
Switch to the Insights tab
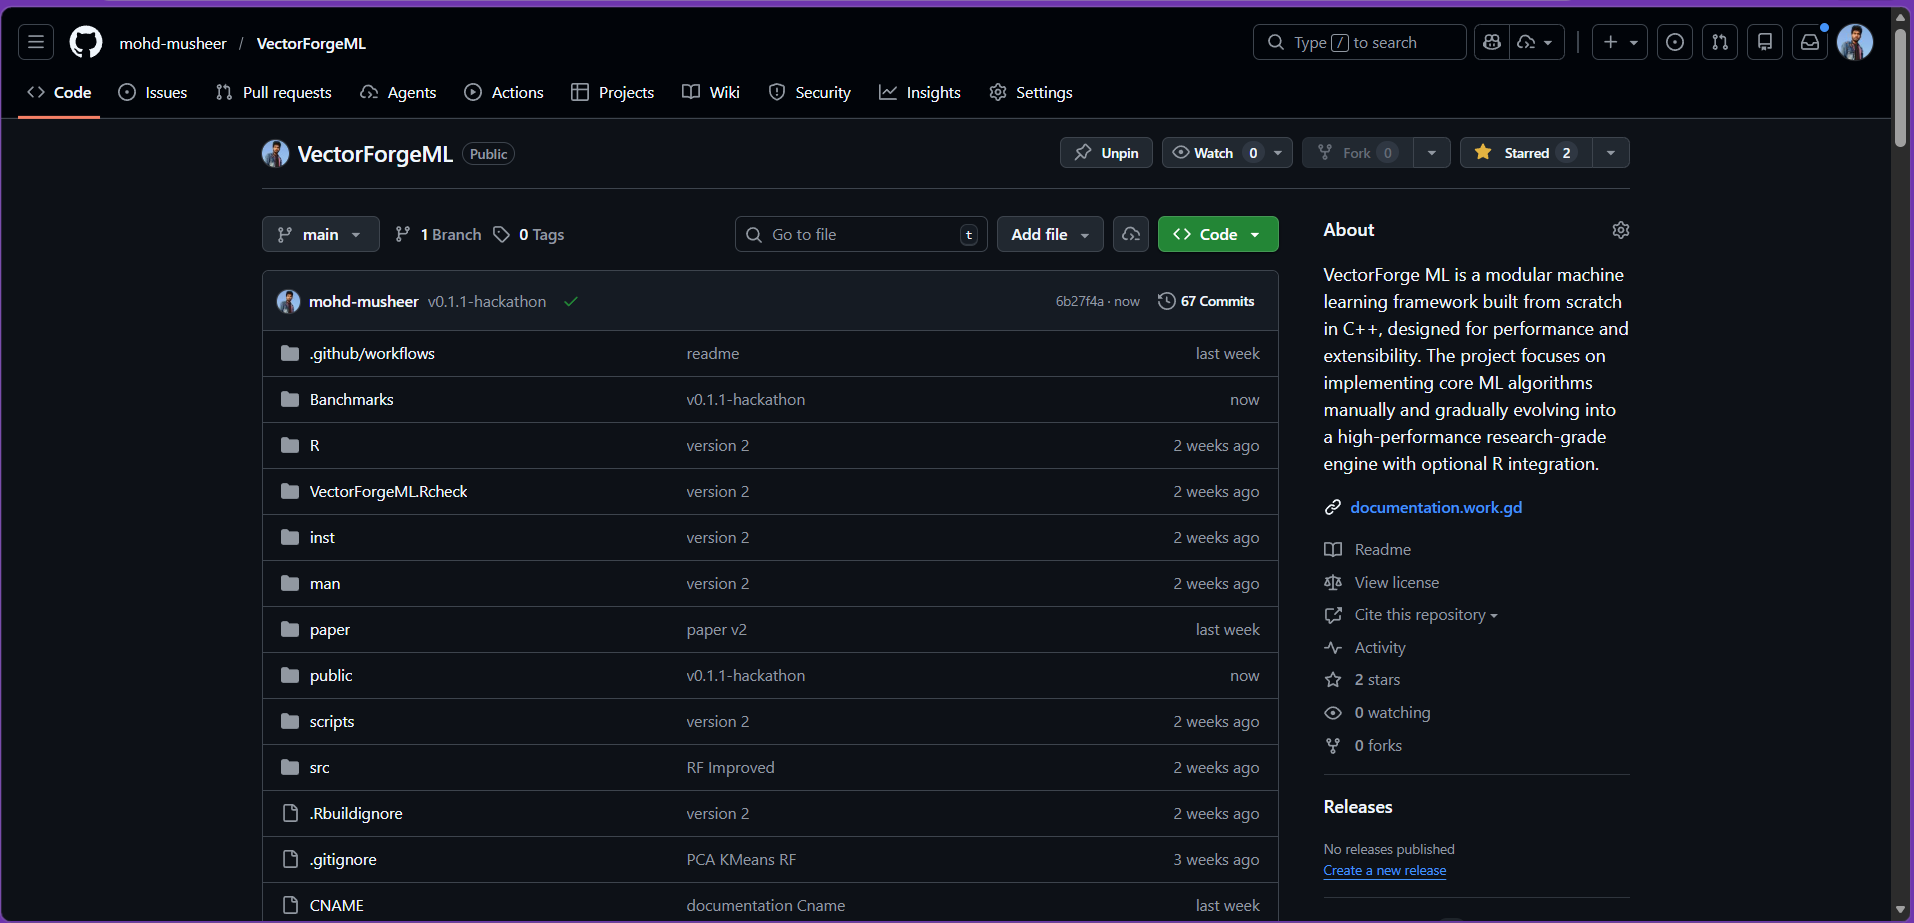pyautogui.click(x=920, y=92)
